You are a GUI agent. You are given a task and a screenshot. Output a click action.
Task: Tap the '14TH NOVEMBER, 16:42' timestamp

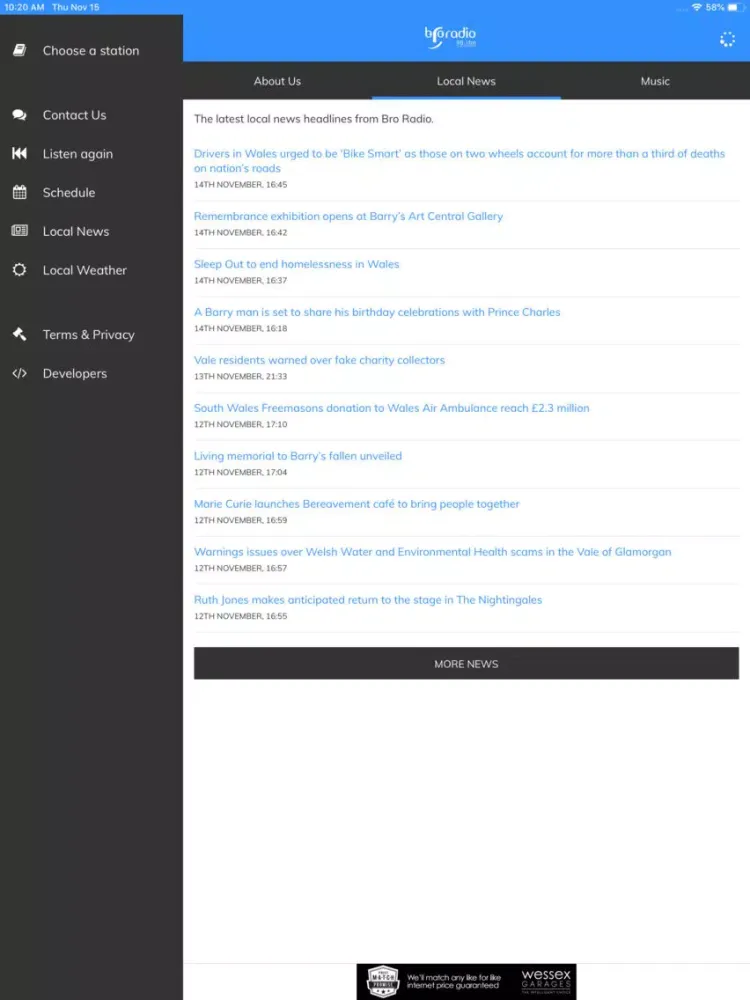[240, 232]
